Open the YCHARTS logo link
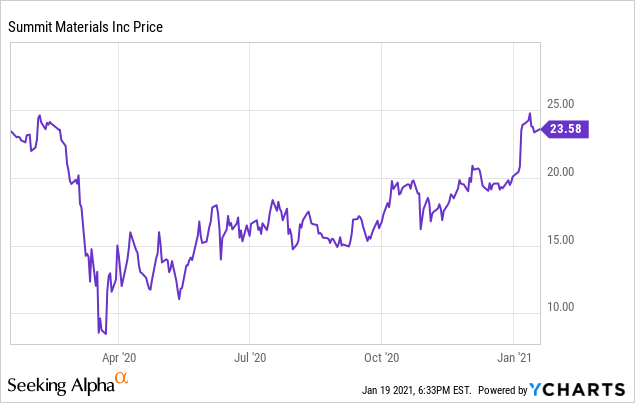The image size is (635, 403). (x=579, y=388)
